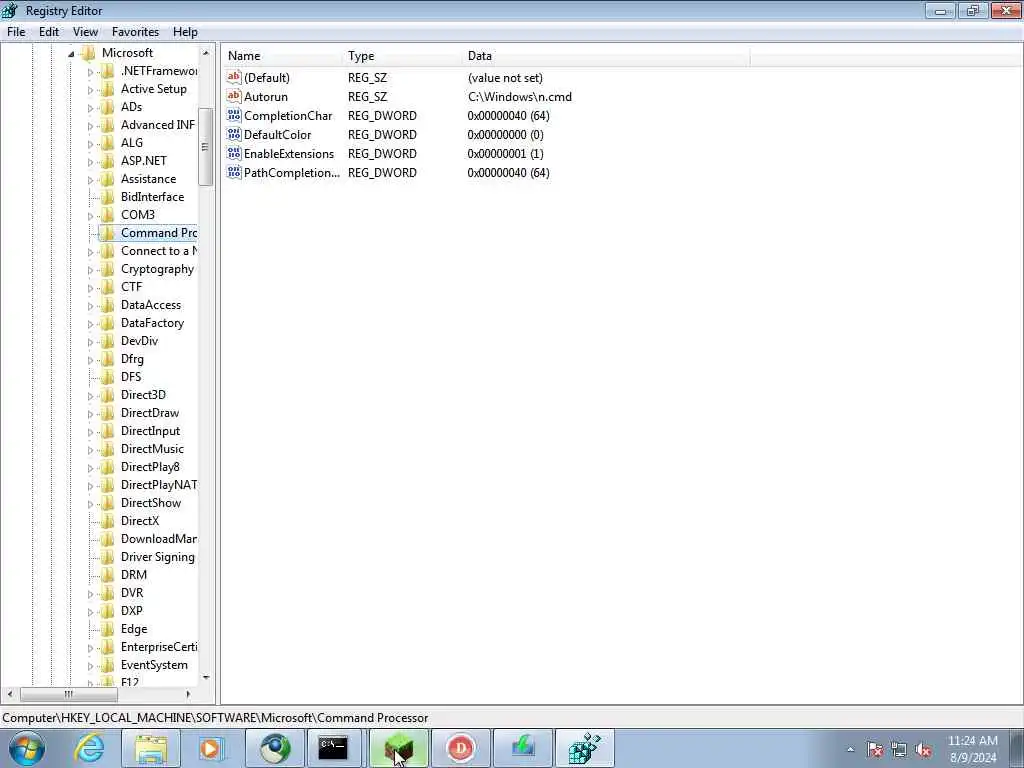Image resolution: width=1024 pixels, height=768 pixels.
Task: Show hidden tray icons arrow
Action: click(850, 750)
